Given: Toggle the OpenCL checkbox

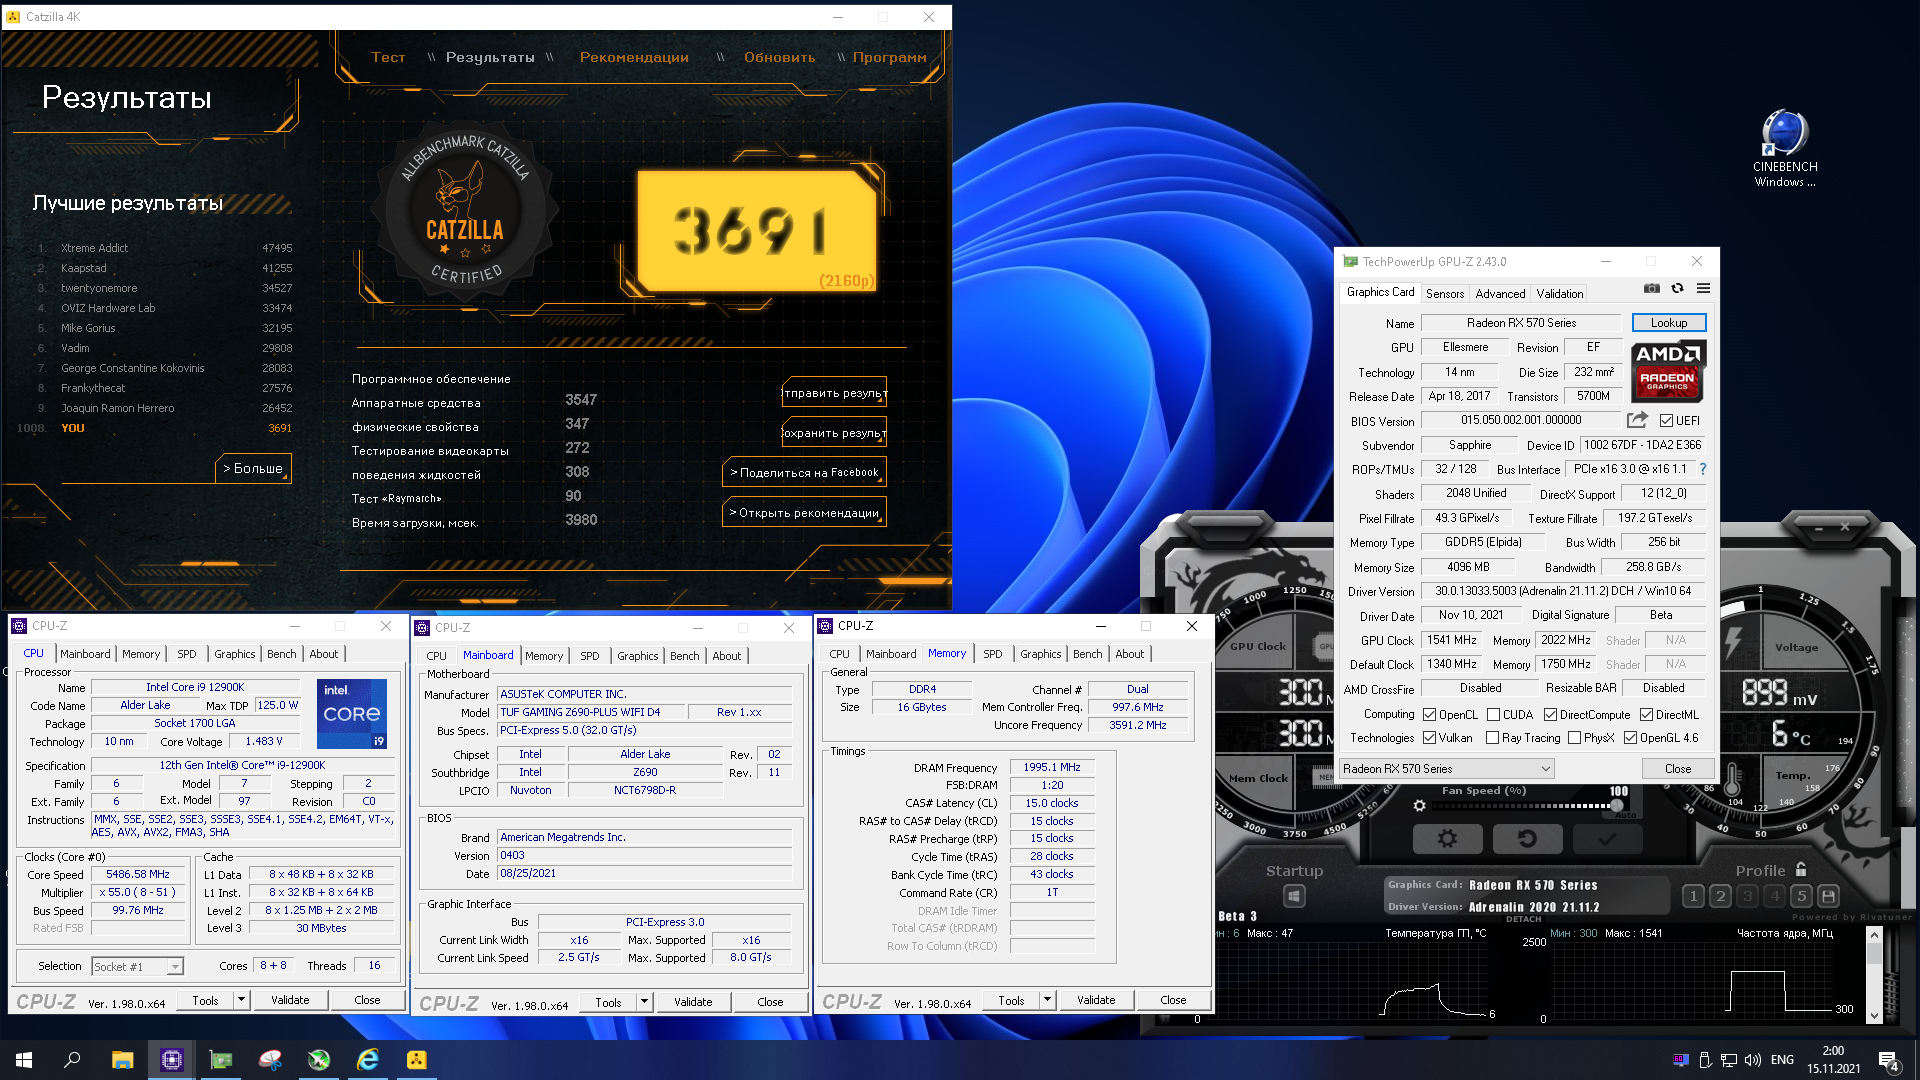Looking at the screenshot, I should pos(1430,714).
